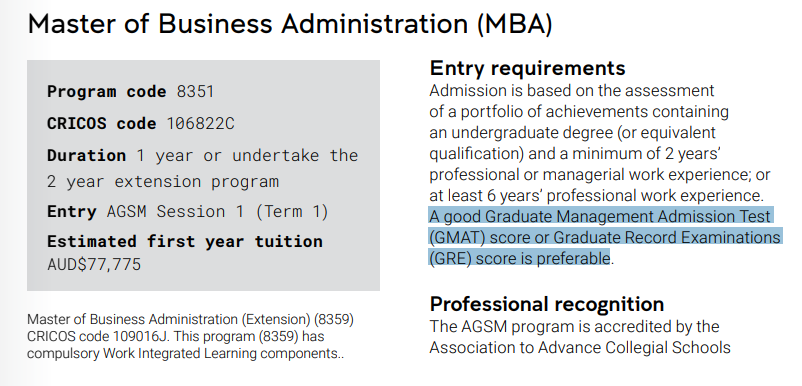Click the Entry AGSM Session 1 line
This screenshot has width=802, height=386.
(188, 211)
